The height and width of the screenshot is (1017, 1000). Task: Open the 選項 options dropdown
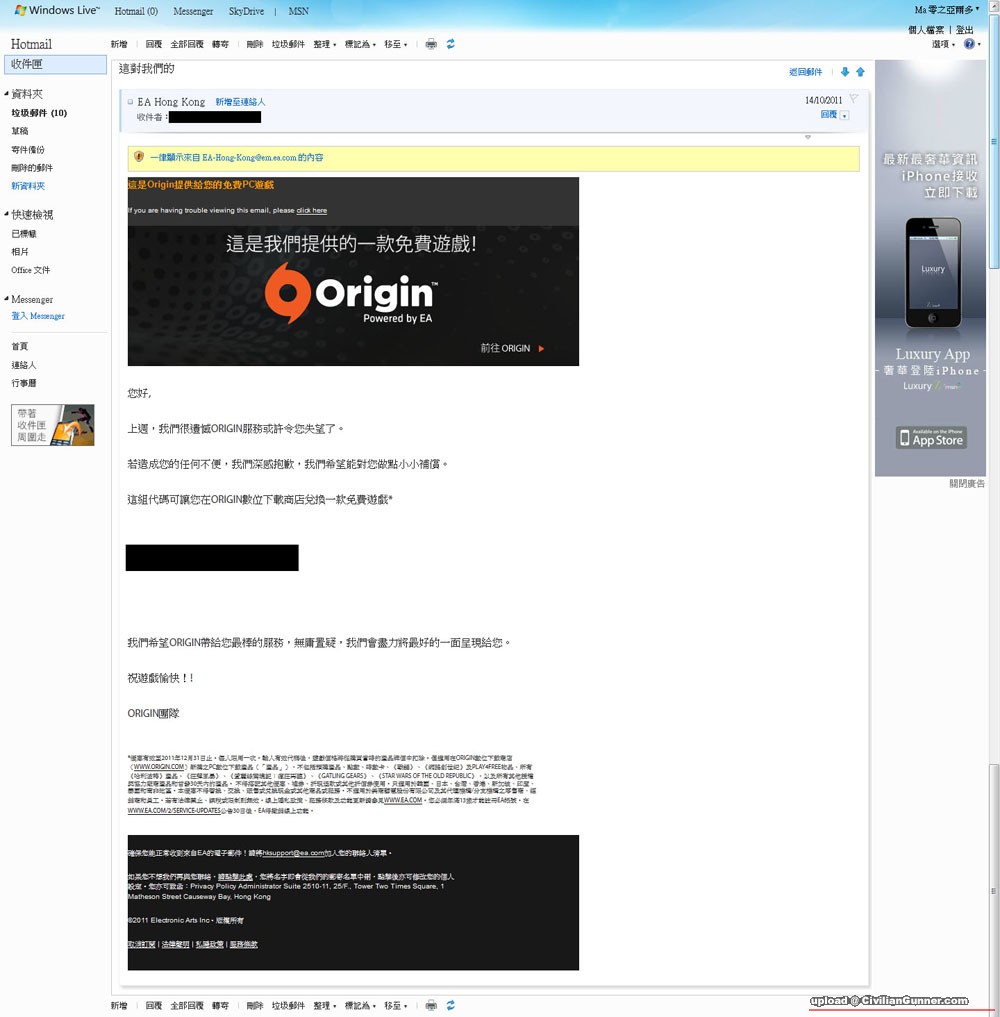[943, 44]
